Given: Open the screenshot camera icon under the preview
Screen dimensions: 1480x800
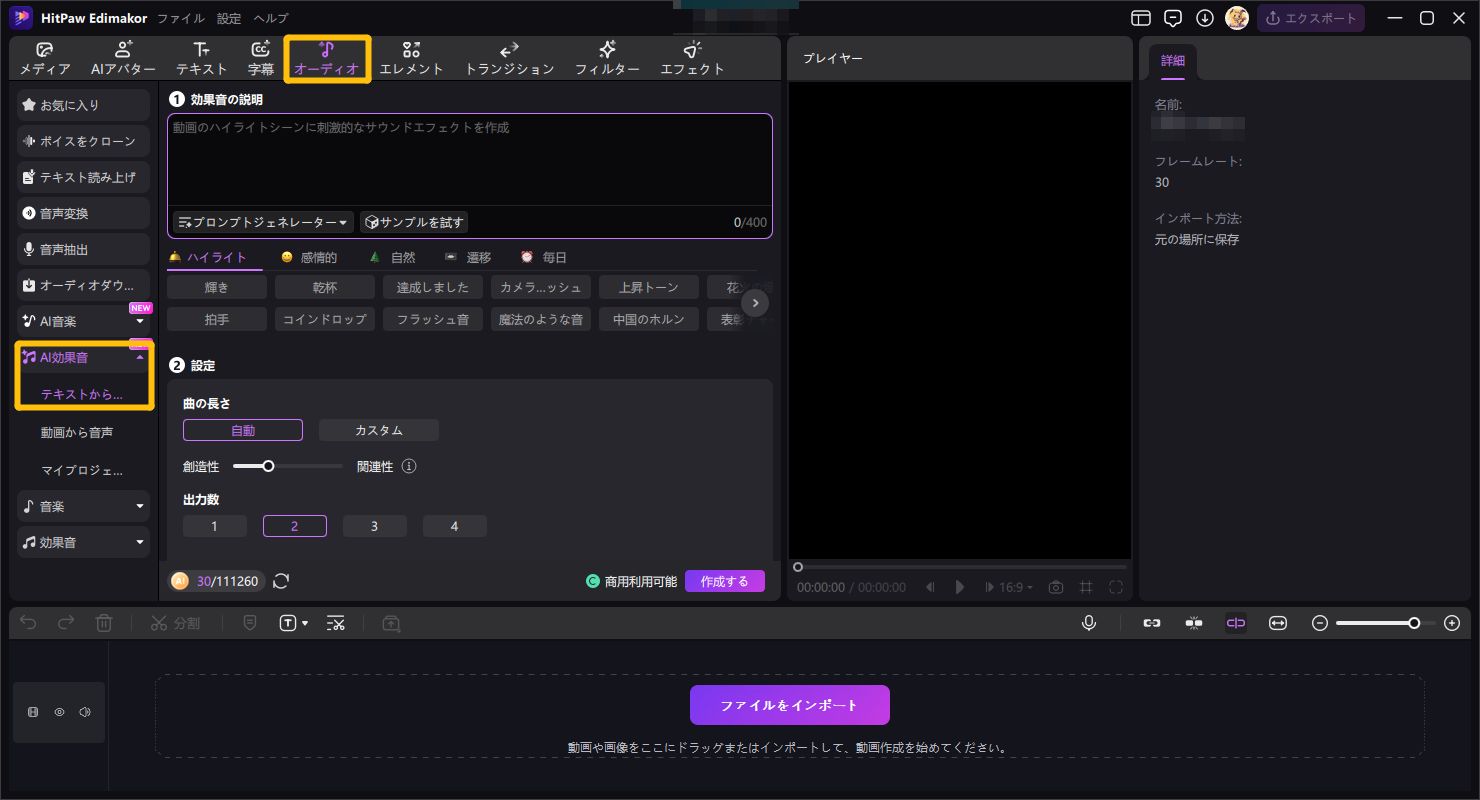Looking at the screenshot, I should pos(1056,587).
